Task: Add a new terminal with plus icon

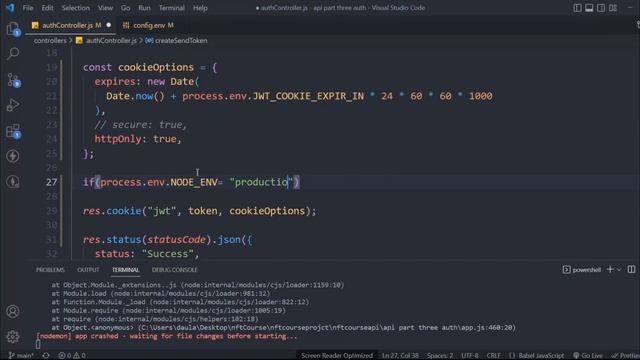Action: tap(610, 269)
